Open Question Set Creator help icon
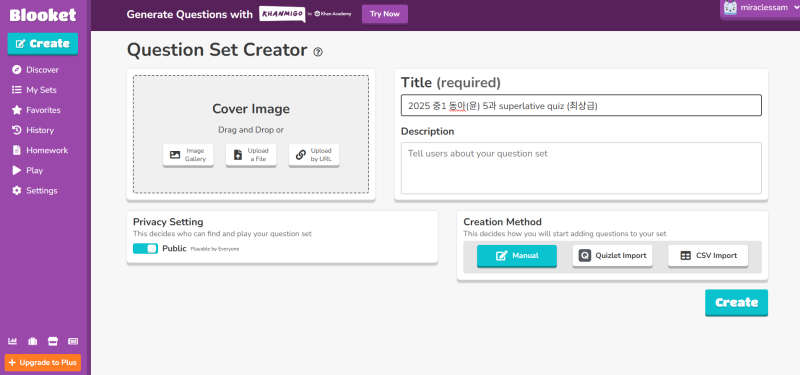800x375 pixels. (318, 52)
